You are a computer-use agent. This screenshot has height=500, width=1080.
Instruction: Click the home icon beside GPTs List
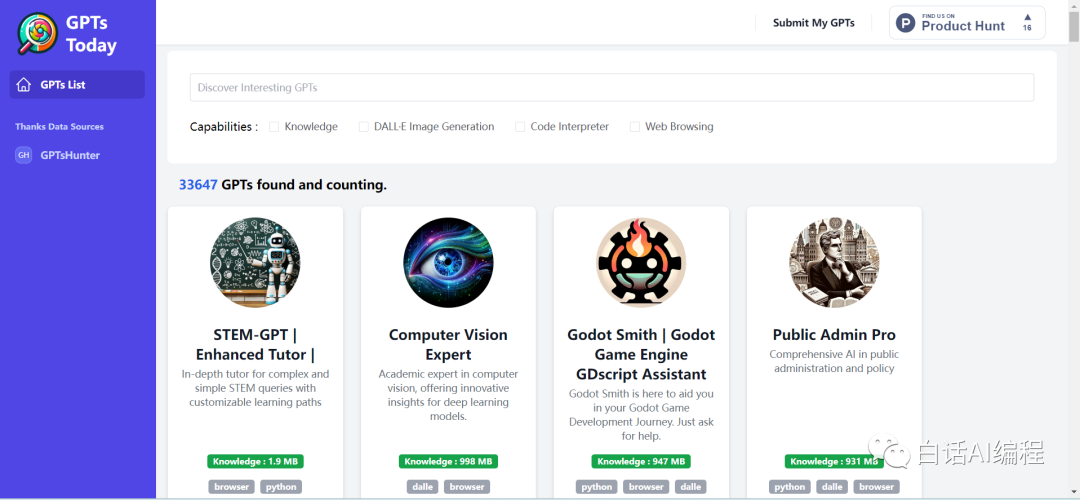click(23, 85)
